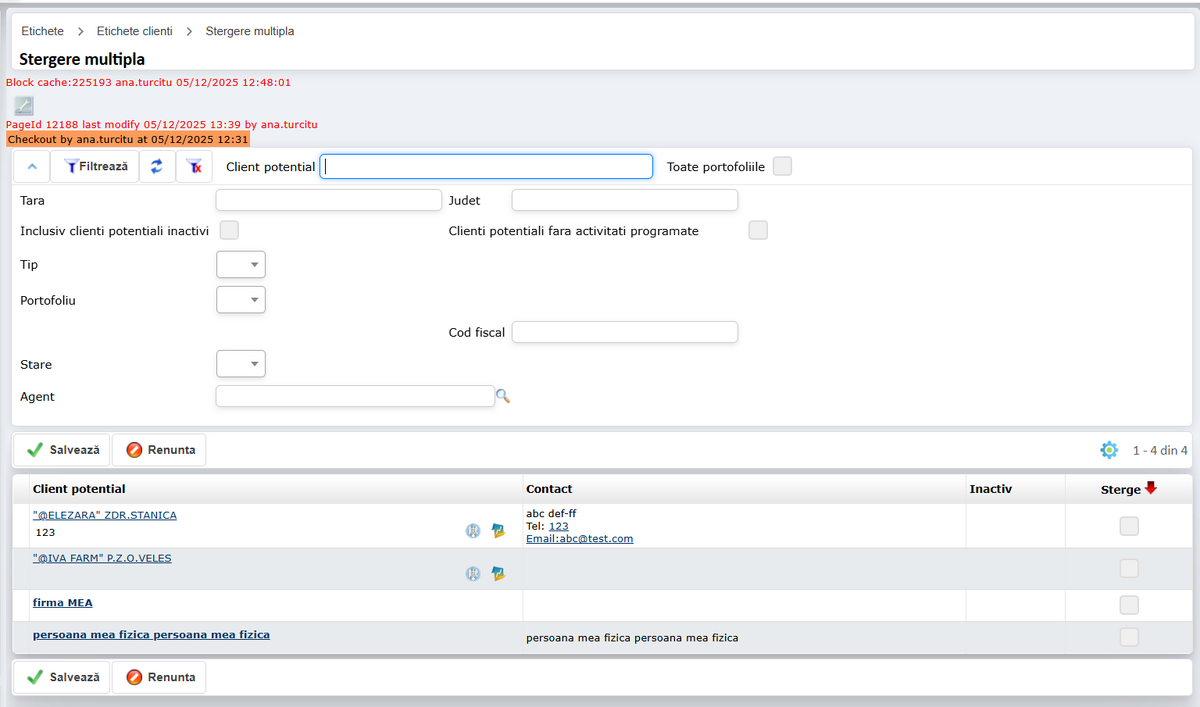Screen dimensions: 1200x707
Task: Clear filters with the red-X funnel icon
Action: tap(195, 167)
